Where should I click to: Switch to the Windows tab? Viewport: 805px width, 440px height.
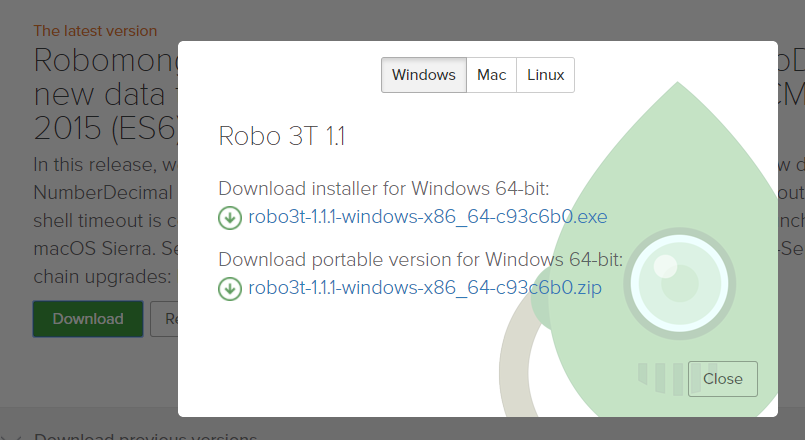coord(424,75)
